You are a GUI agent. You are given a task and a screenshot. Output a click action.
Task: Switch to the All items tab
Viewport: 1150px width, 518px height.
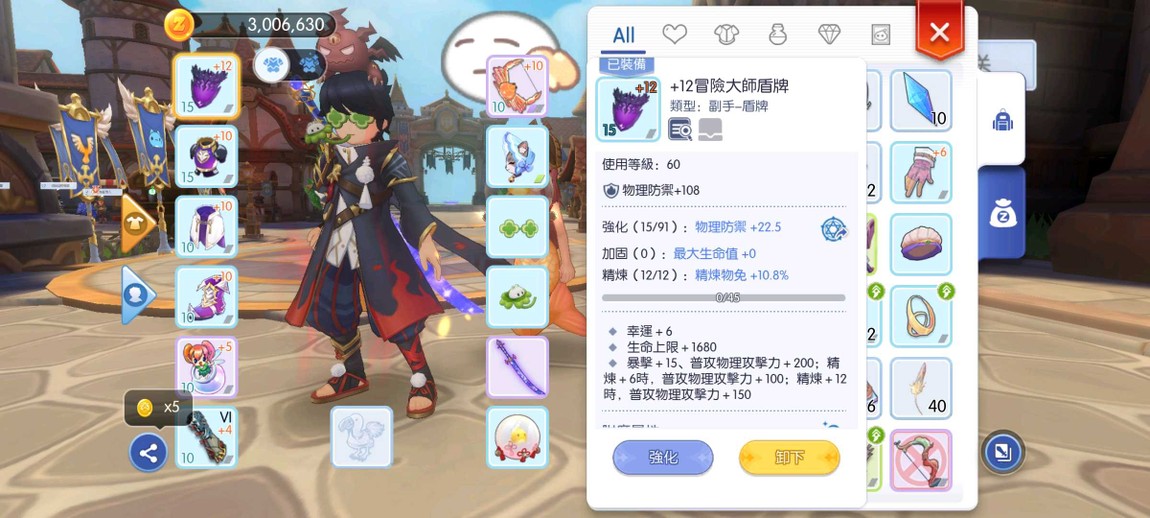click(623, 34)
